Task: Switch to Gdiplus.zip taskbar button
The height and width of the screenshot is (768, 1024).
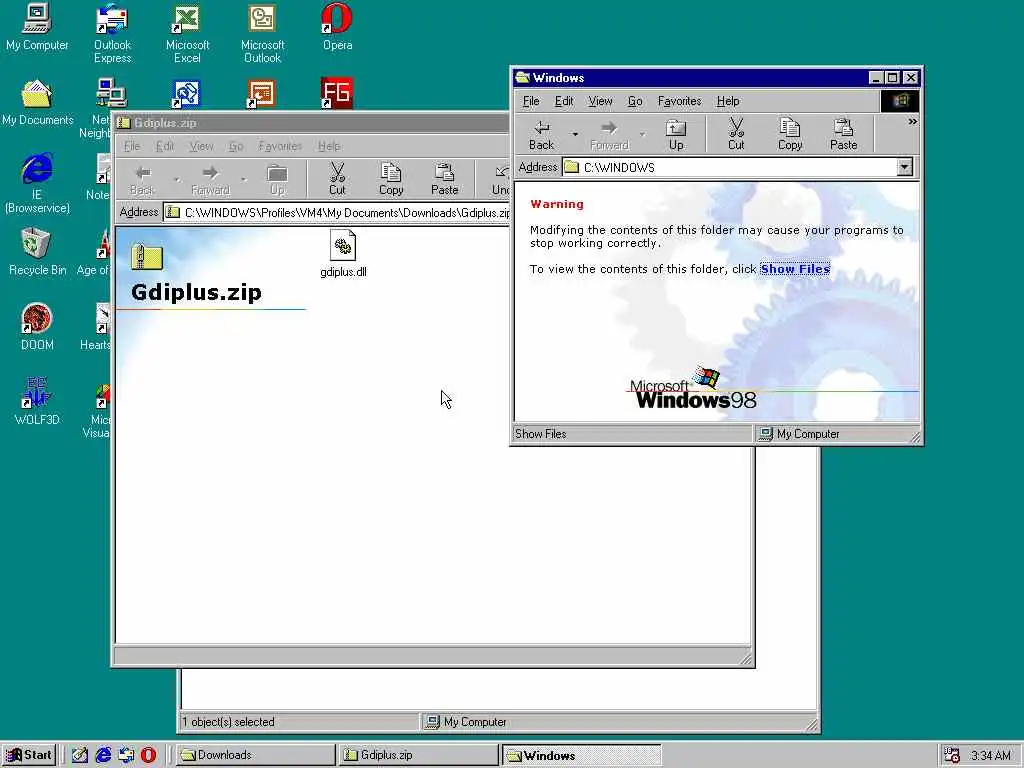Action: click(x=419, y=755)
